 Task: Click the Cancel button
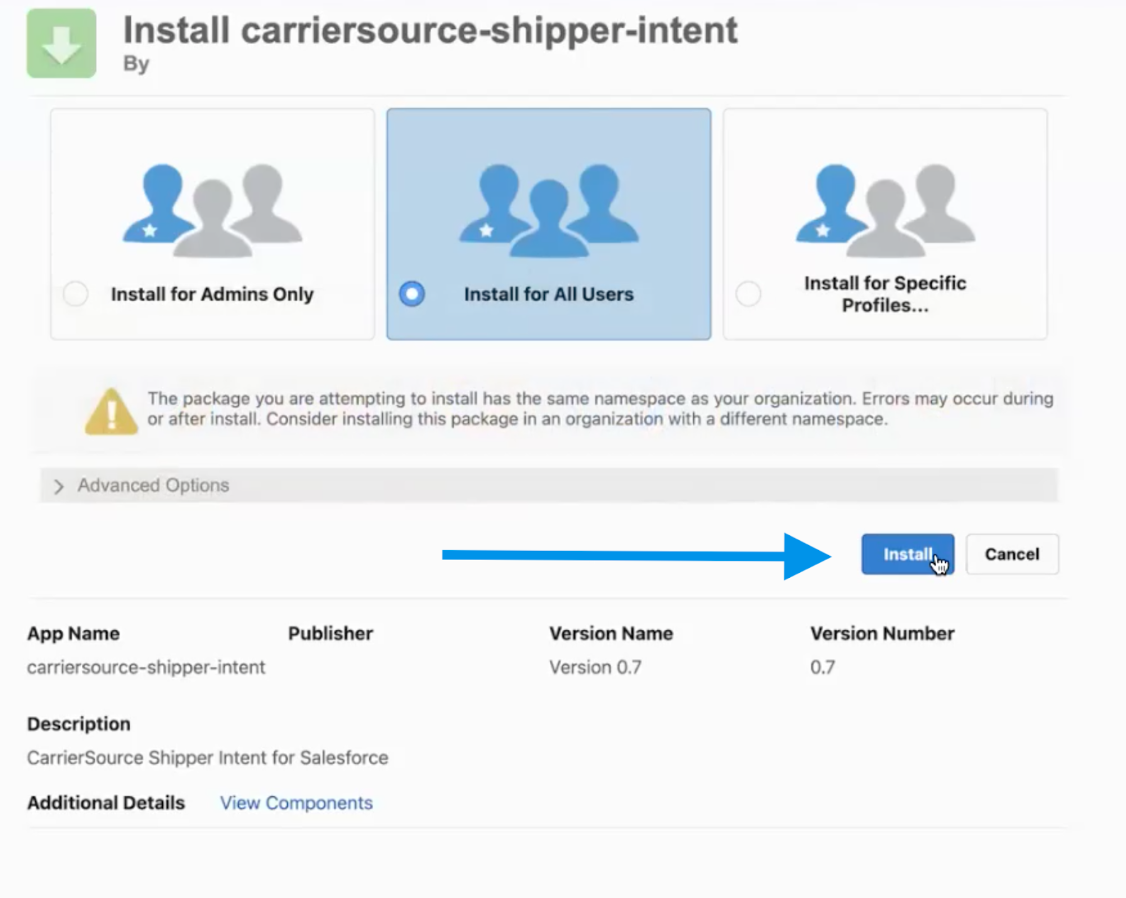pyautogui.click(x=1012, y=554)
